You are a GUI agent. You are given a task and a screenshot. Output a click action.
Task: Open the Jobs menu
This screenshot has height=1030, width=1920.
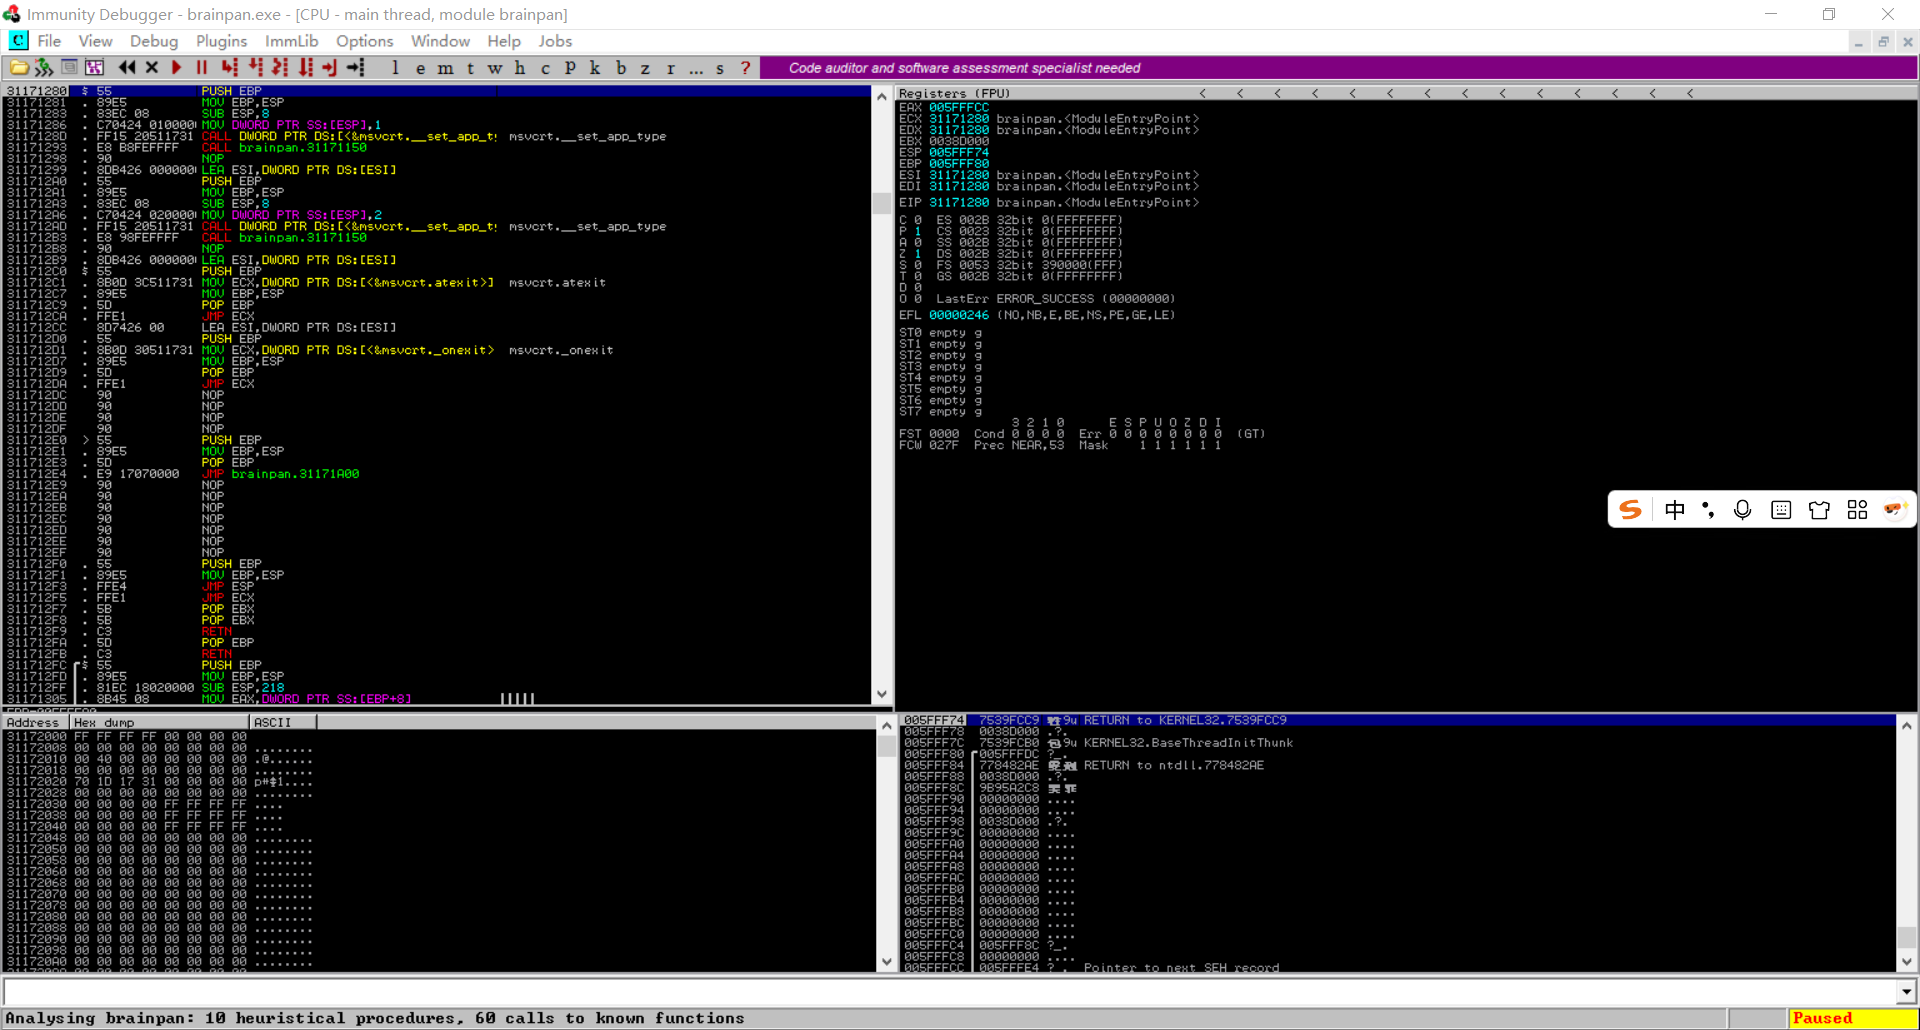[555, 41]
